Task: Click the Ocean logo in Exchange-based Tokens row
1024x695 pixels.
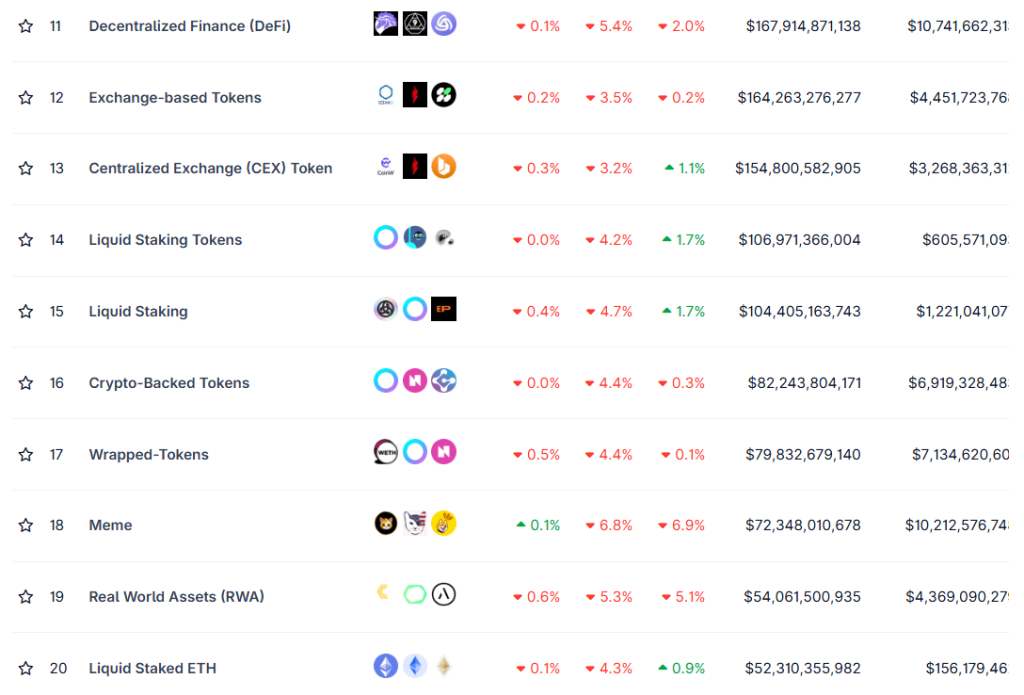Action: point(386,96)
